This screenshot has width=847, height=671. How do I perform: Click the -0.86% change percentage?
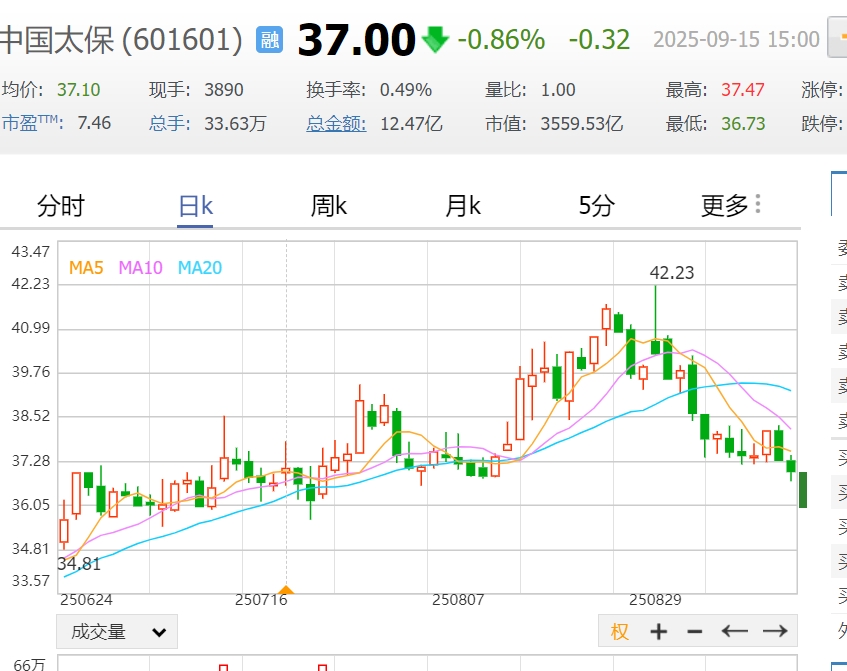click(501, 40)
